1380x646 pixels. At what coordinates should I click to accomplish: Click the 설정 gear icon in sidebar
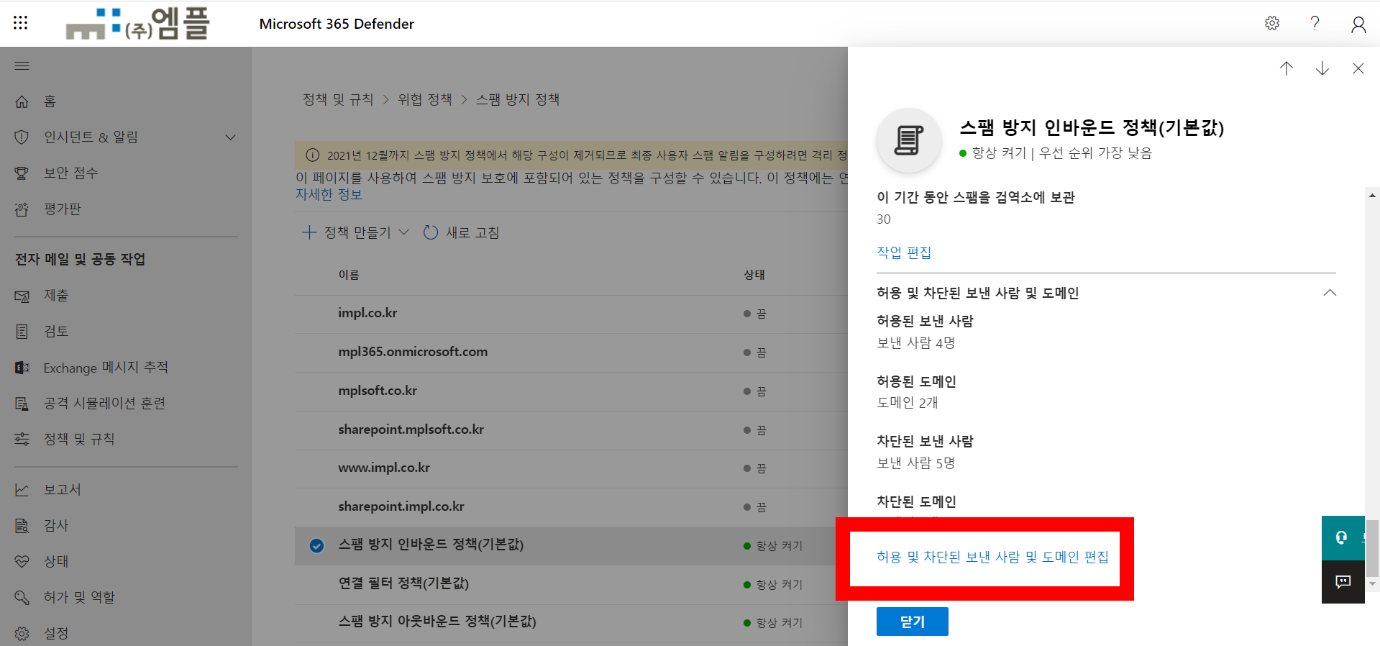click(x=22, y=633)
